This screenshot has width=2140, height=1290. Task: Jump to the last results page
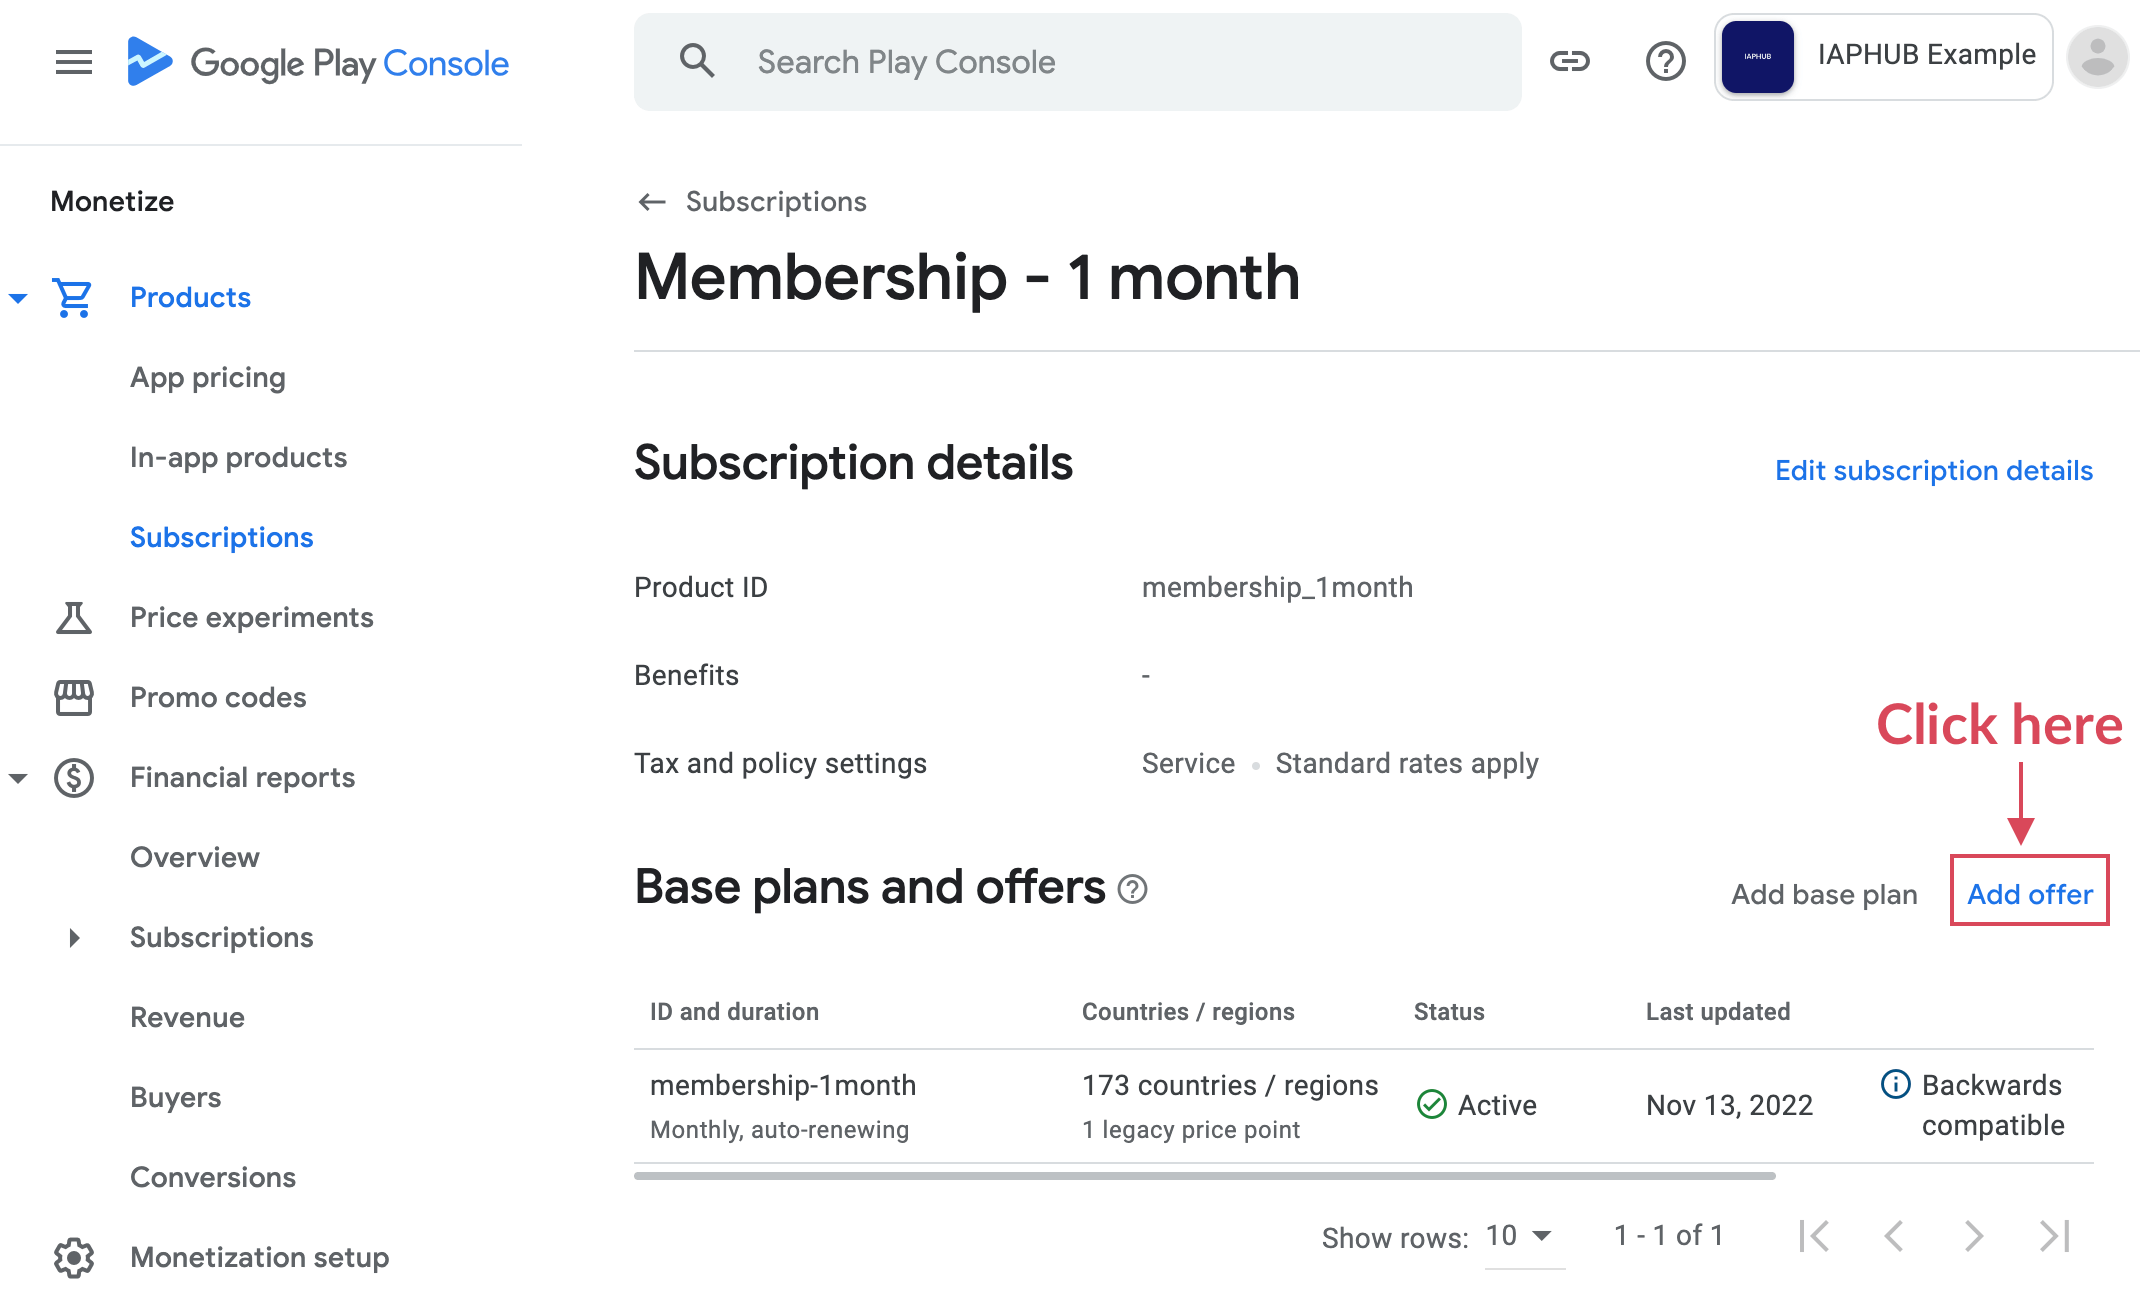click(2054, 1236)
